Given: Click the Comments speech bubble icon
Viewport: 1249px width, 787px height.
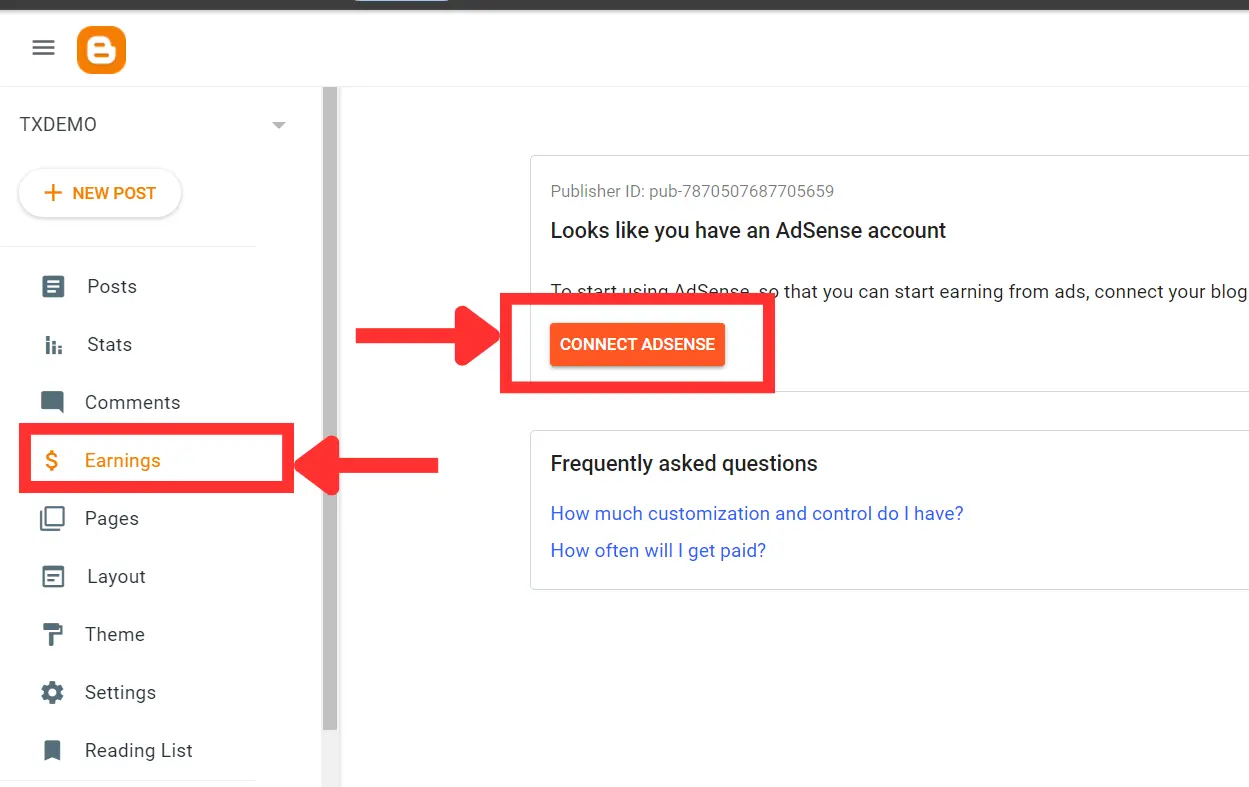Looking at the screenshot, I should (x=51, y=402).
